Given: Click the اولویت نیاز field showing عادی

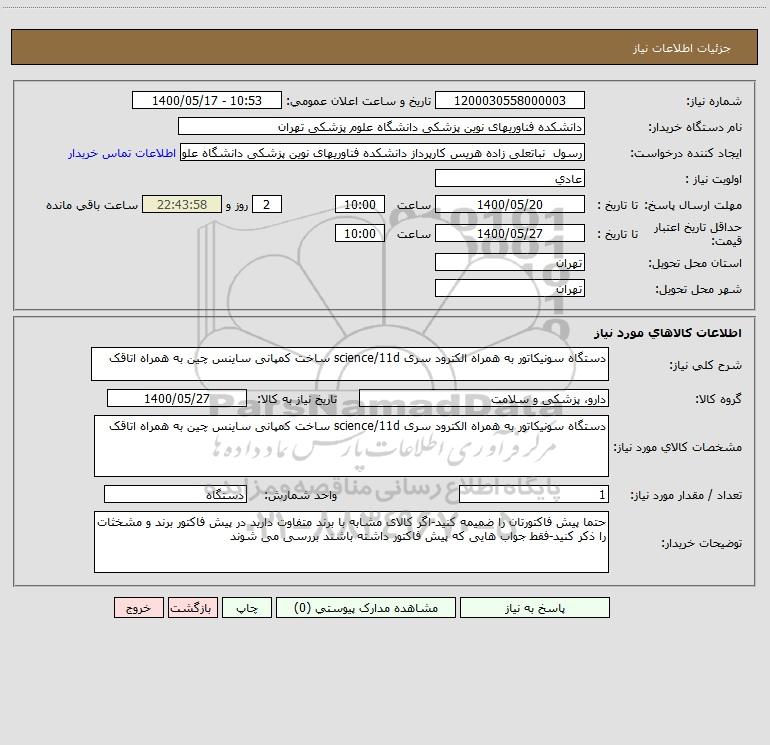Looking at the screenshot, I should 510,179.
